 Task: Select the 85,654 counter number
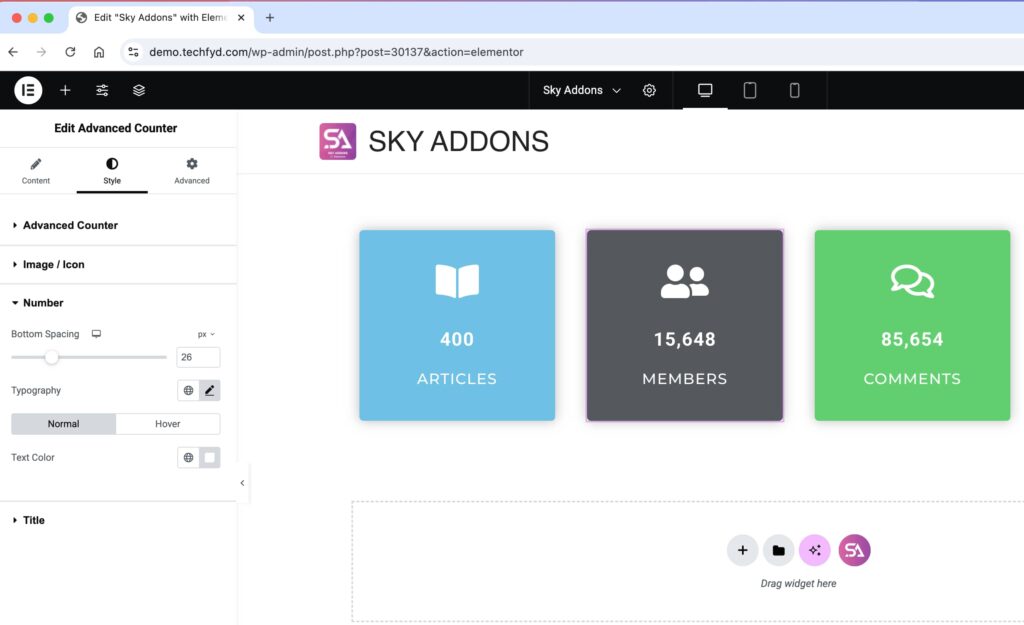912,340
